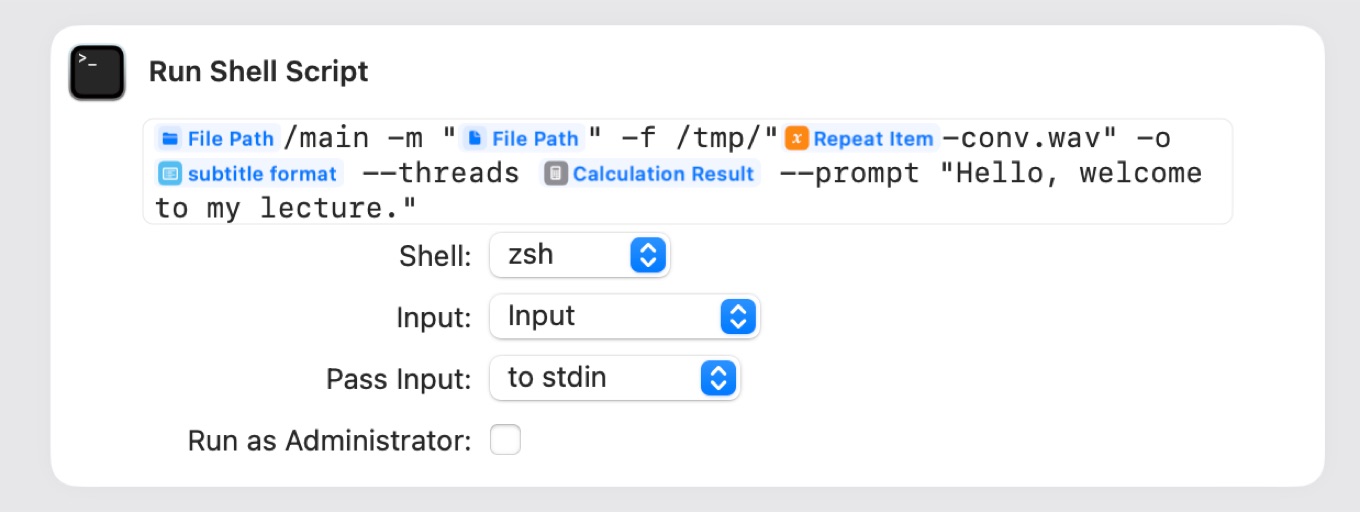Image resolution: width=1360 pixels, height=512 pixels.
Task: Click the calculator icon of Calculation Result
Action: 557,173
